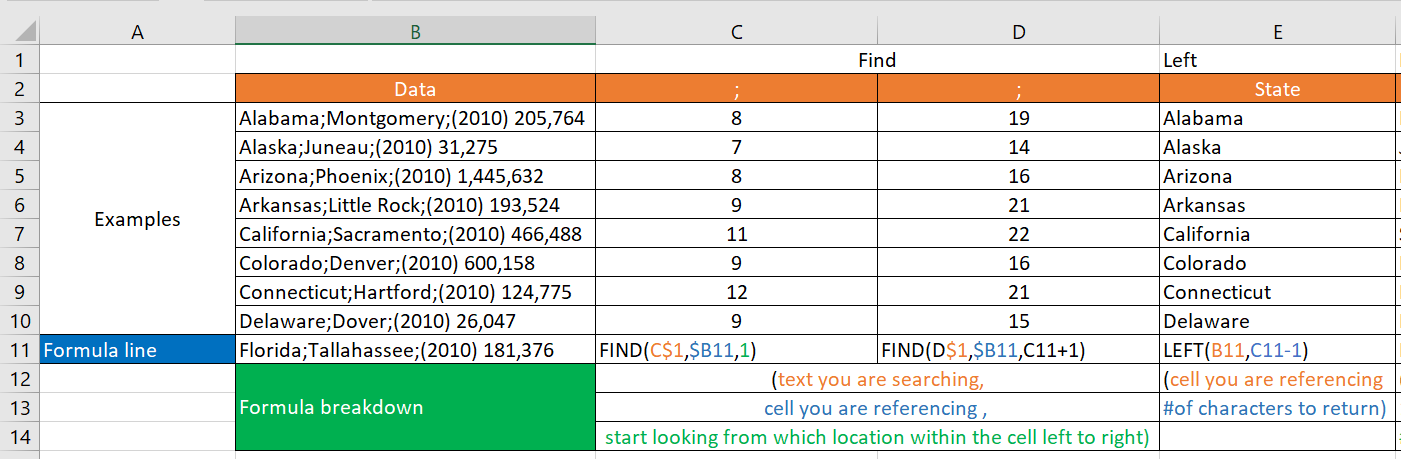The height and width of the screenshot is (459, 1401).
Task: Click the value 19 in column D
Action: coord(1018,118)
